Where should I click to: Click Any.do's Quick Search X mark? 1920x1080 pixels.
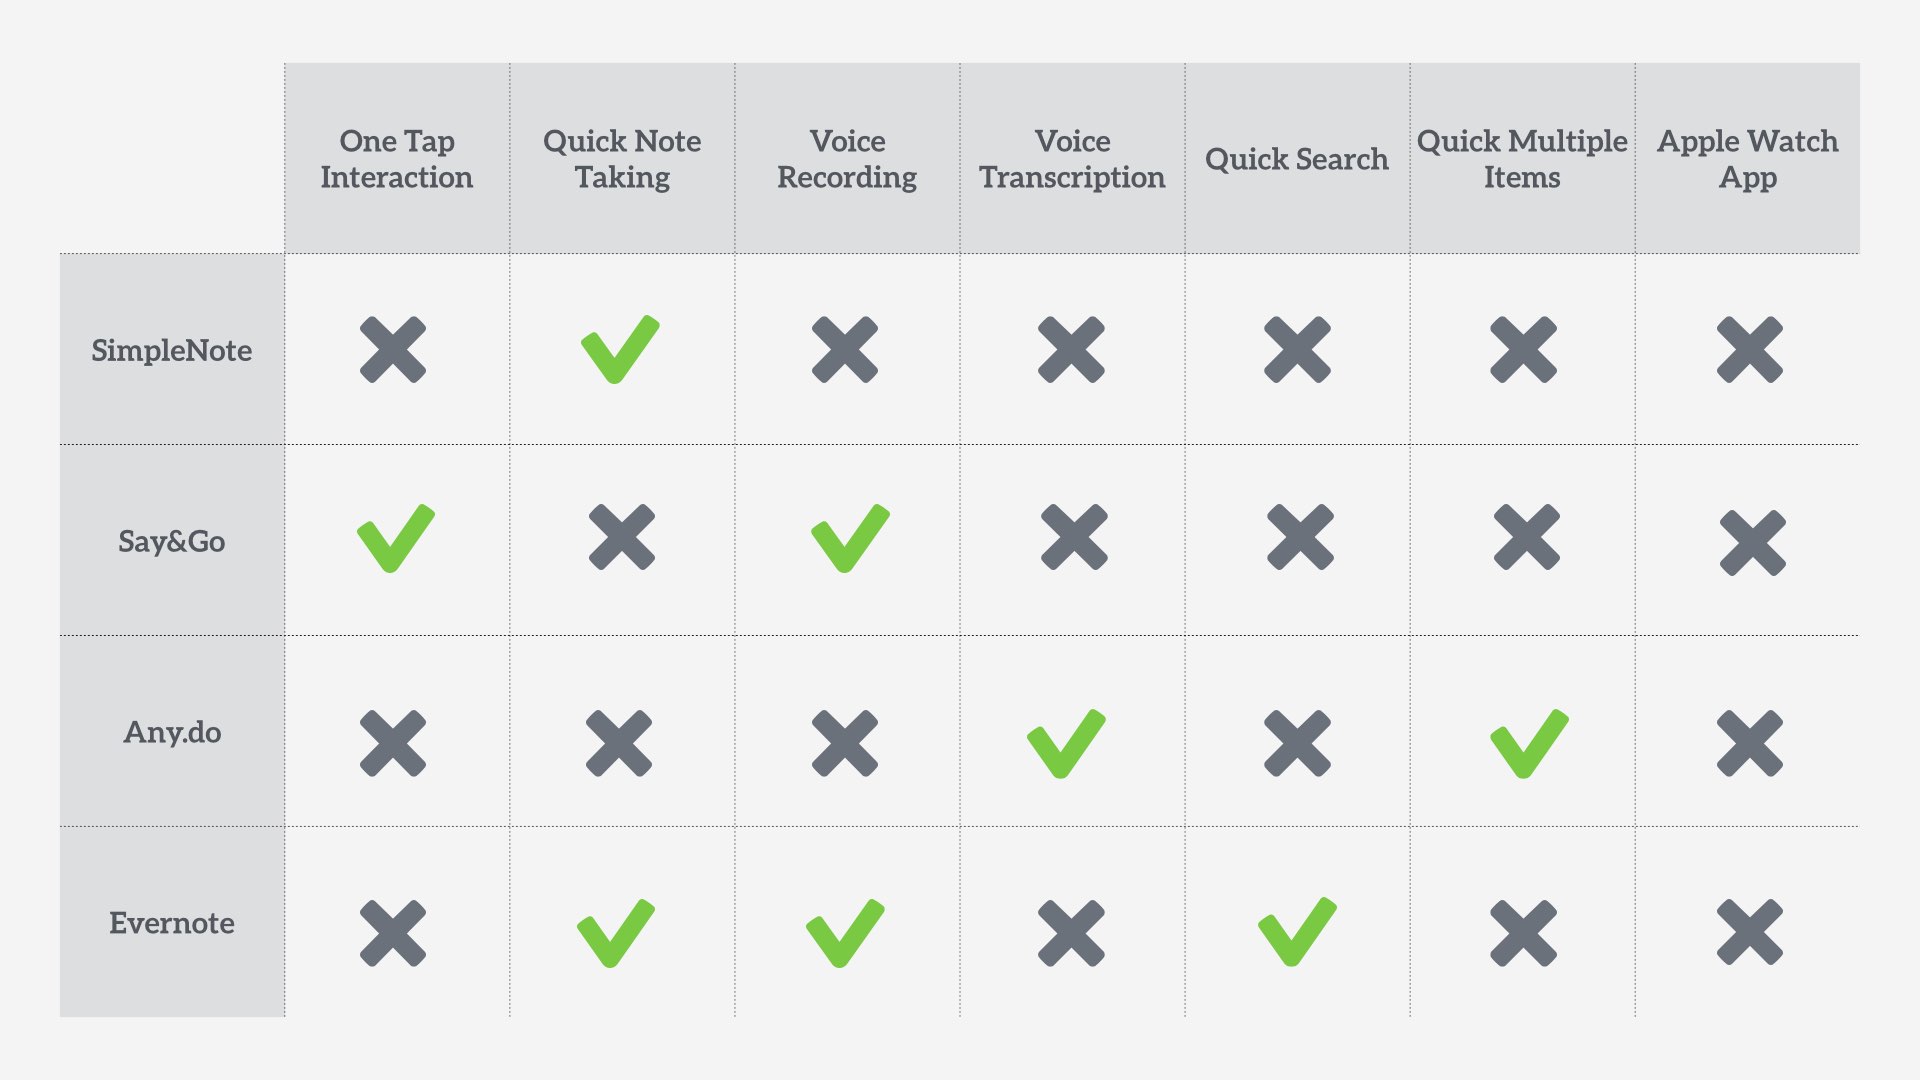(1297, 744)
